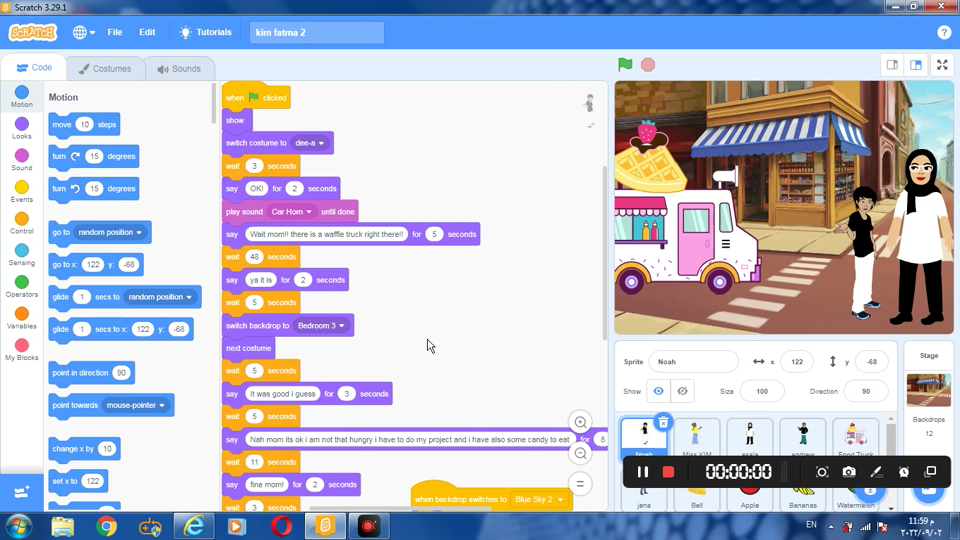Open the File menu

pos(114,32)
